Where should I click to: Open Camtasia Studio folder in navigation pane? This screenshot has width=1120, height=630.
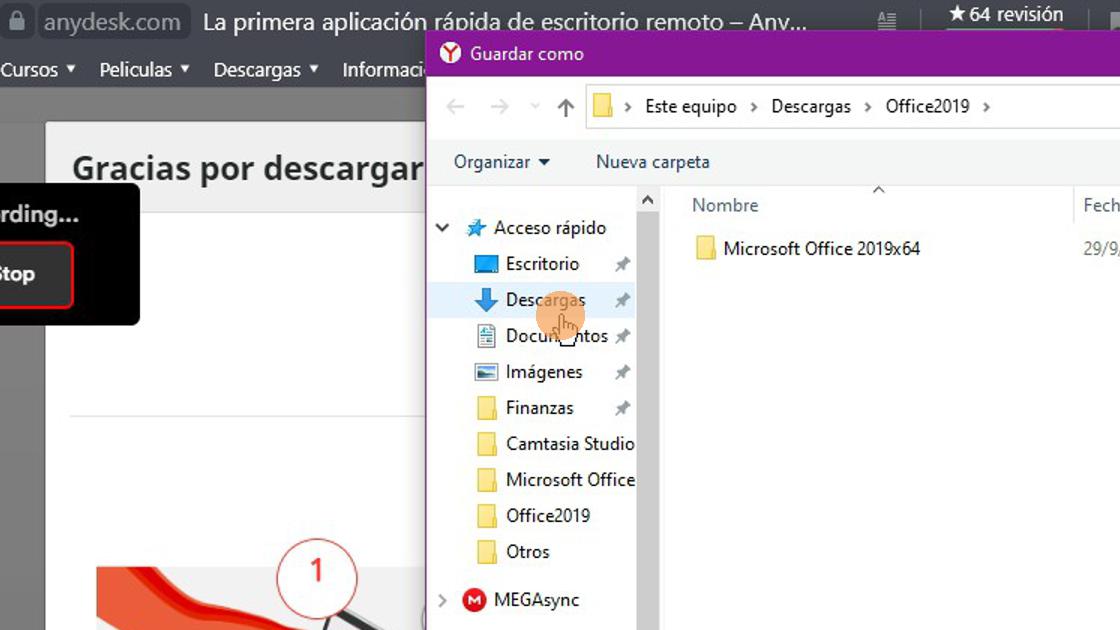570,444
